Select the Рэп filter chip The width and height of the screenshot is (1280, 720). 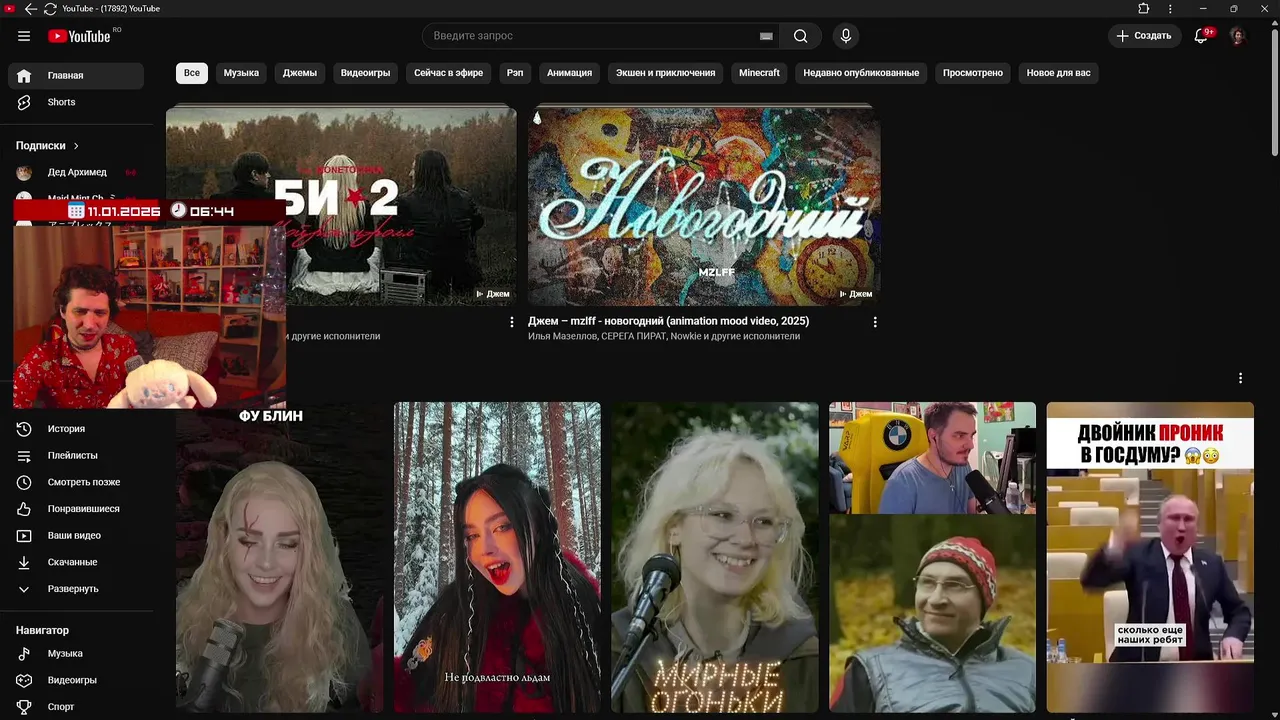pos(515,73)
